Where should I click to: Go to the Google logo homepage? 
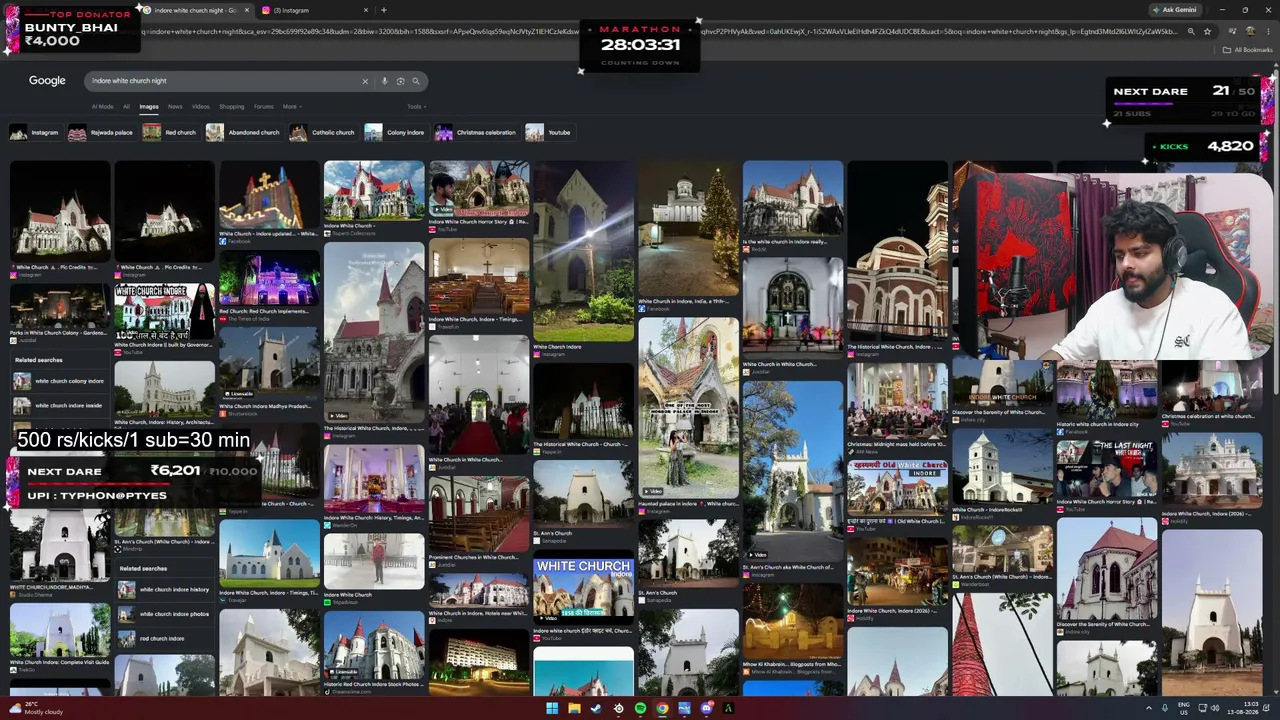point(47,80)
